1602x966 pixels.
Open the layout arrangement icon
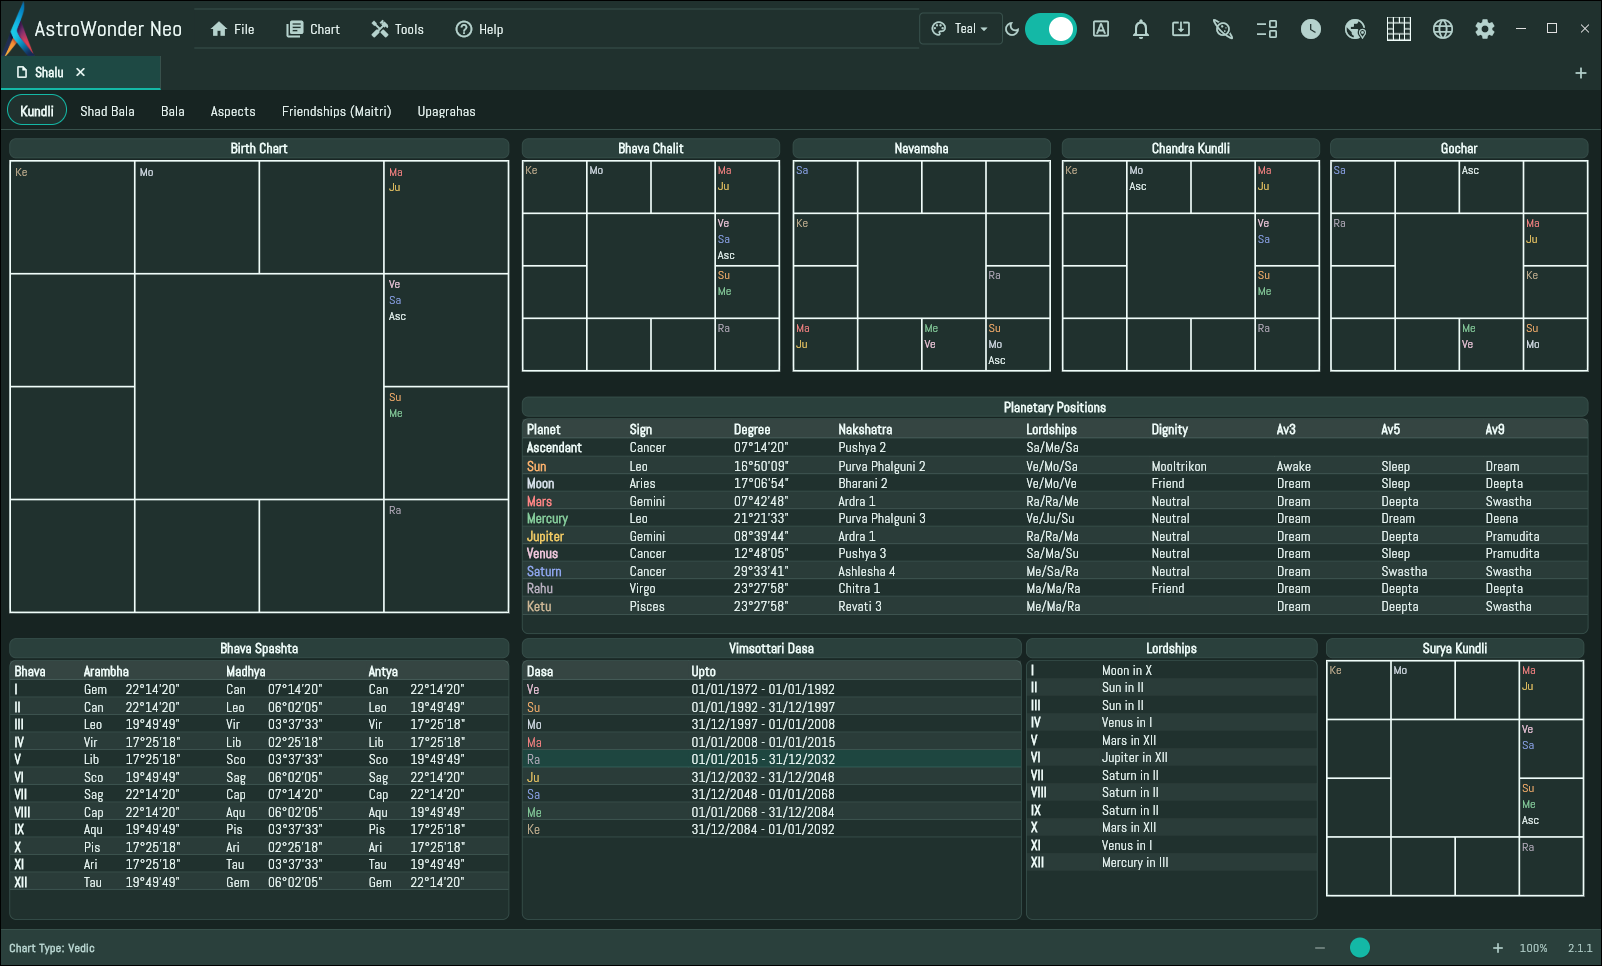coord(1267,29)
